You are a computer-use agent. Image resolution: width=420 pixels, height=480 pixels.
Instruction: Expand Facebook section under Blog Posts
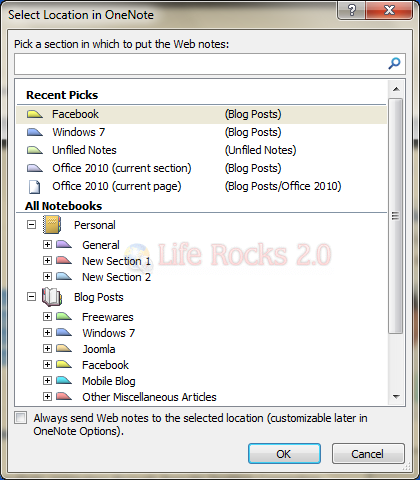[47, 364]
